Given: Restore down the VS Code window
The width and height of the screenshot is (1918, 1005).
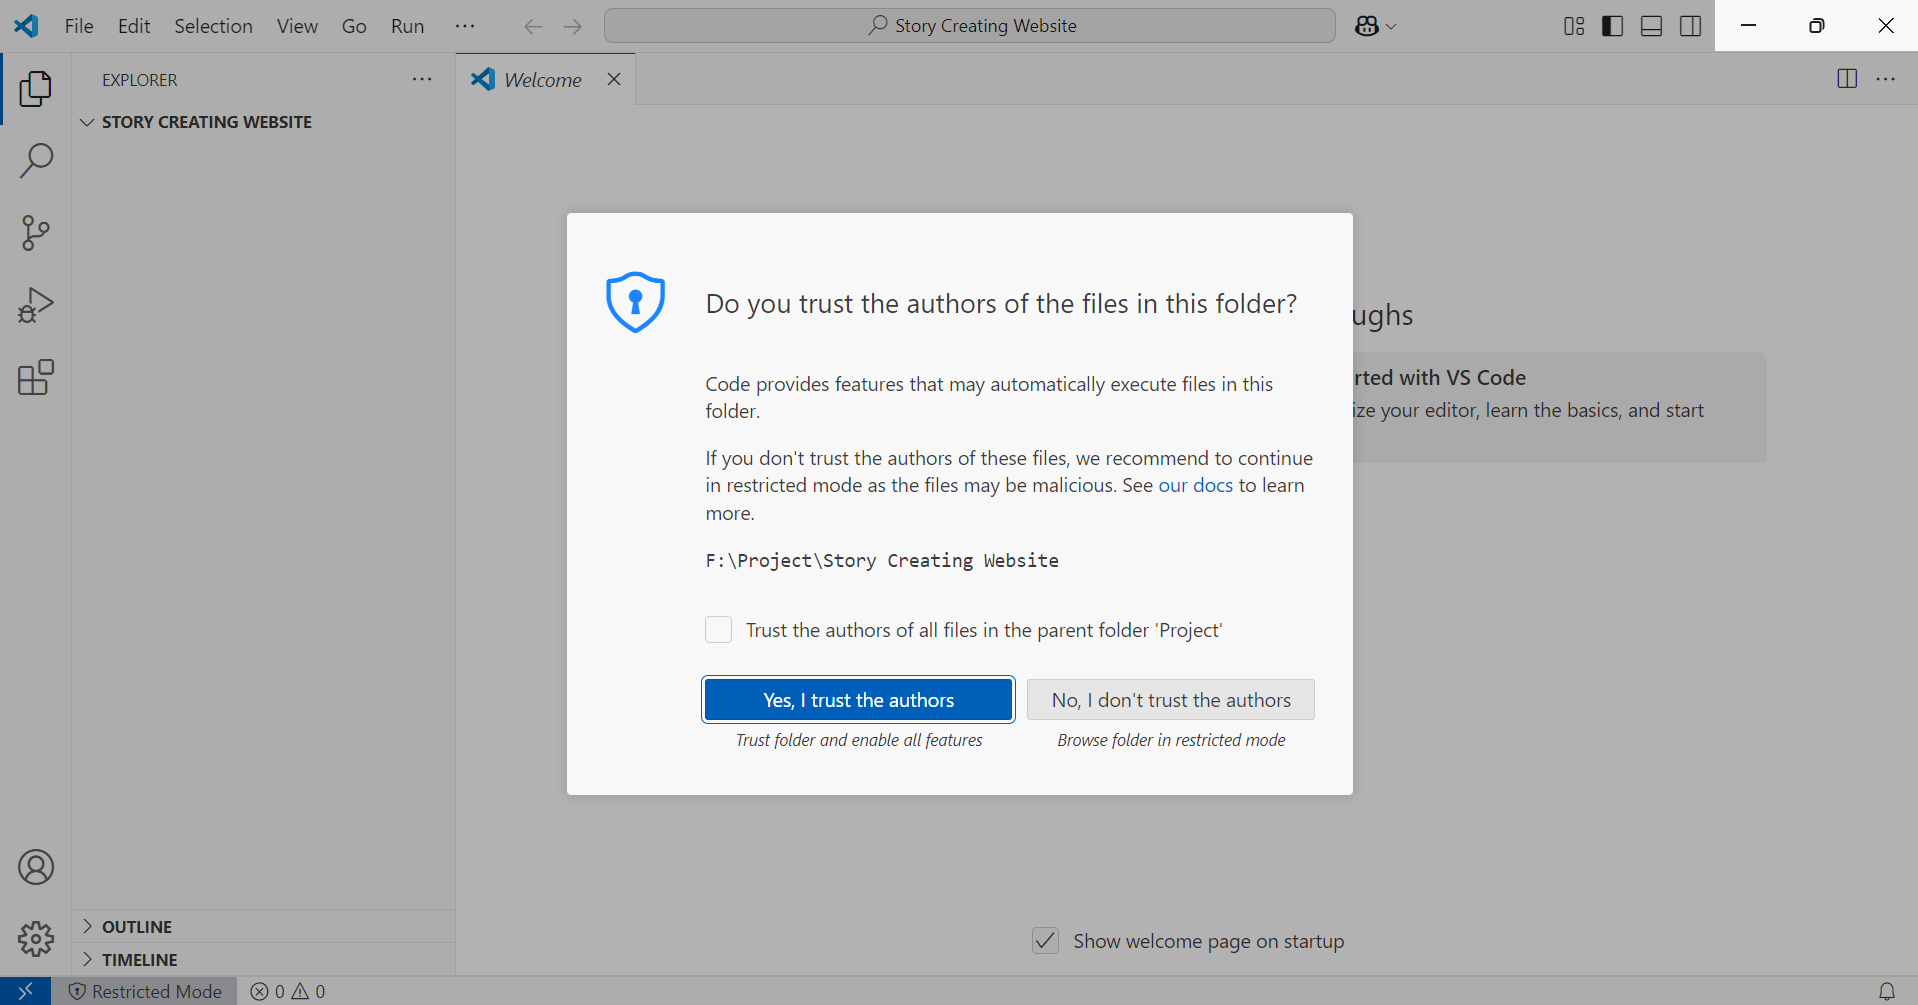Looking at the screenshot, I should [1817, 26].
